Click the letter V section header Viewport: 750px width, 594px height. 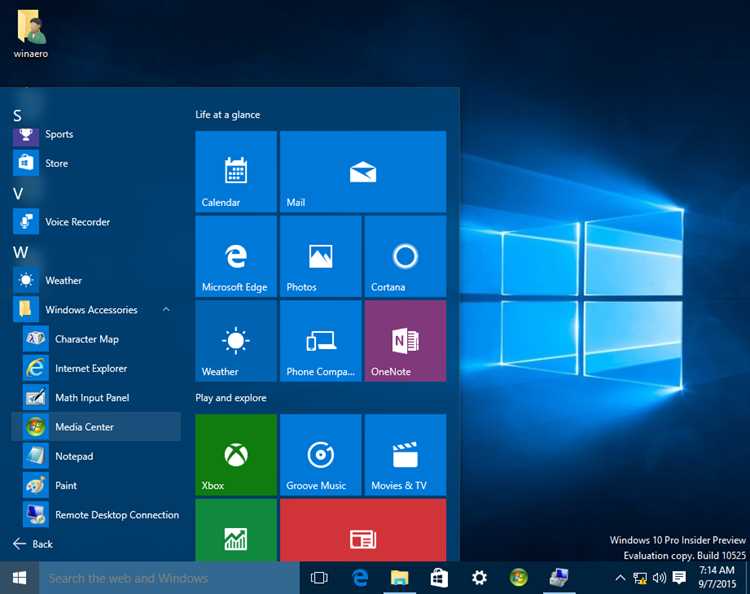18,194
